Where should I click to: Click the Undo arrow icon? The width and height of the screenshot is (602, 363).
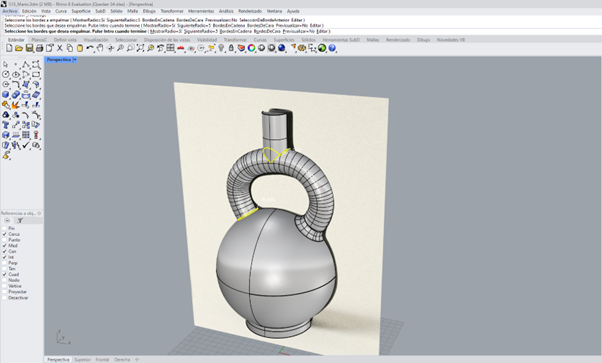pyautogui.click(x=90, y=48)
